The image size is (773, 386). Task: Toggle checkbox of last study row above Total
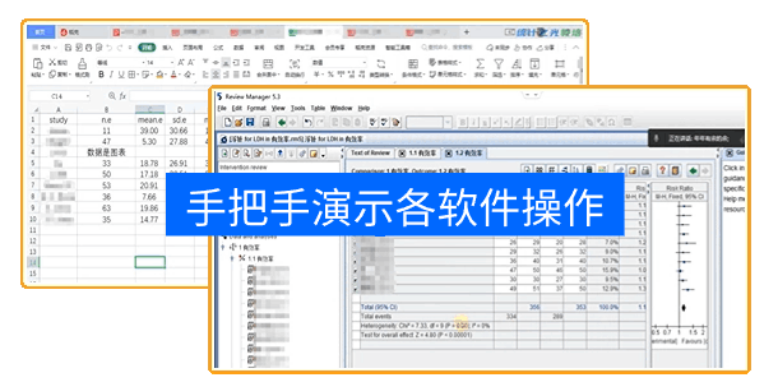pos(356,288)
